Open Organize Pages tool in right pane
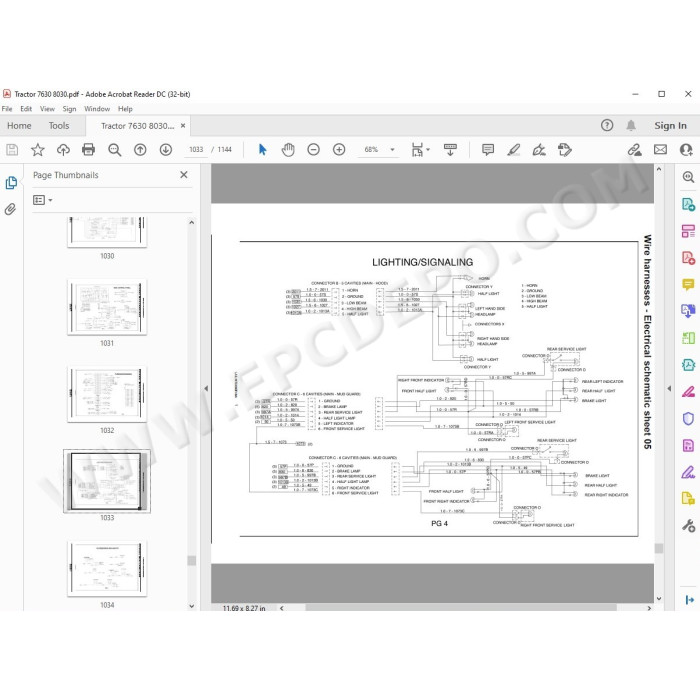The image size is (700, 700). [x=688, y=231]
